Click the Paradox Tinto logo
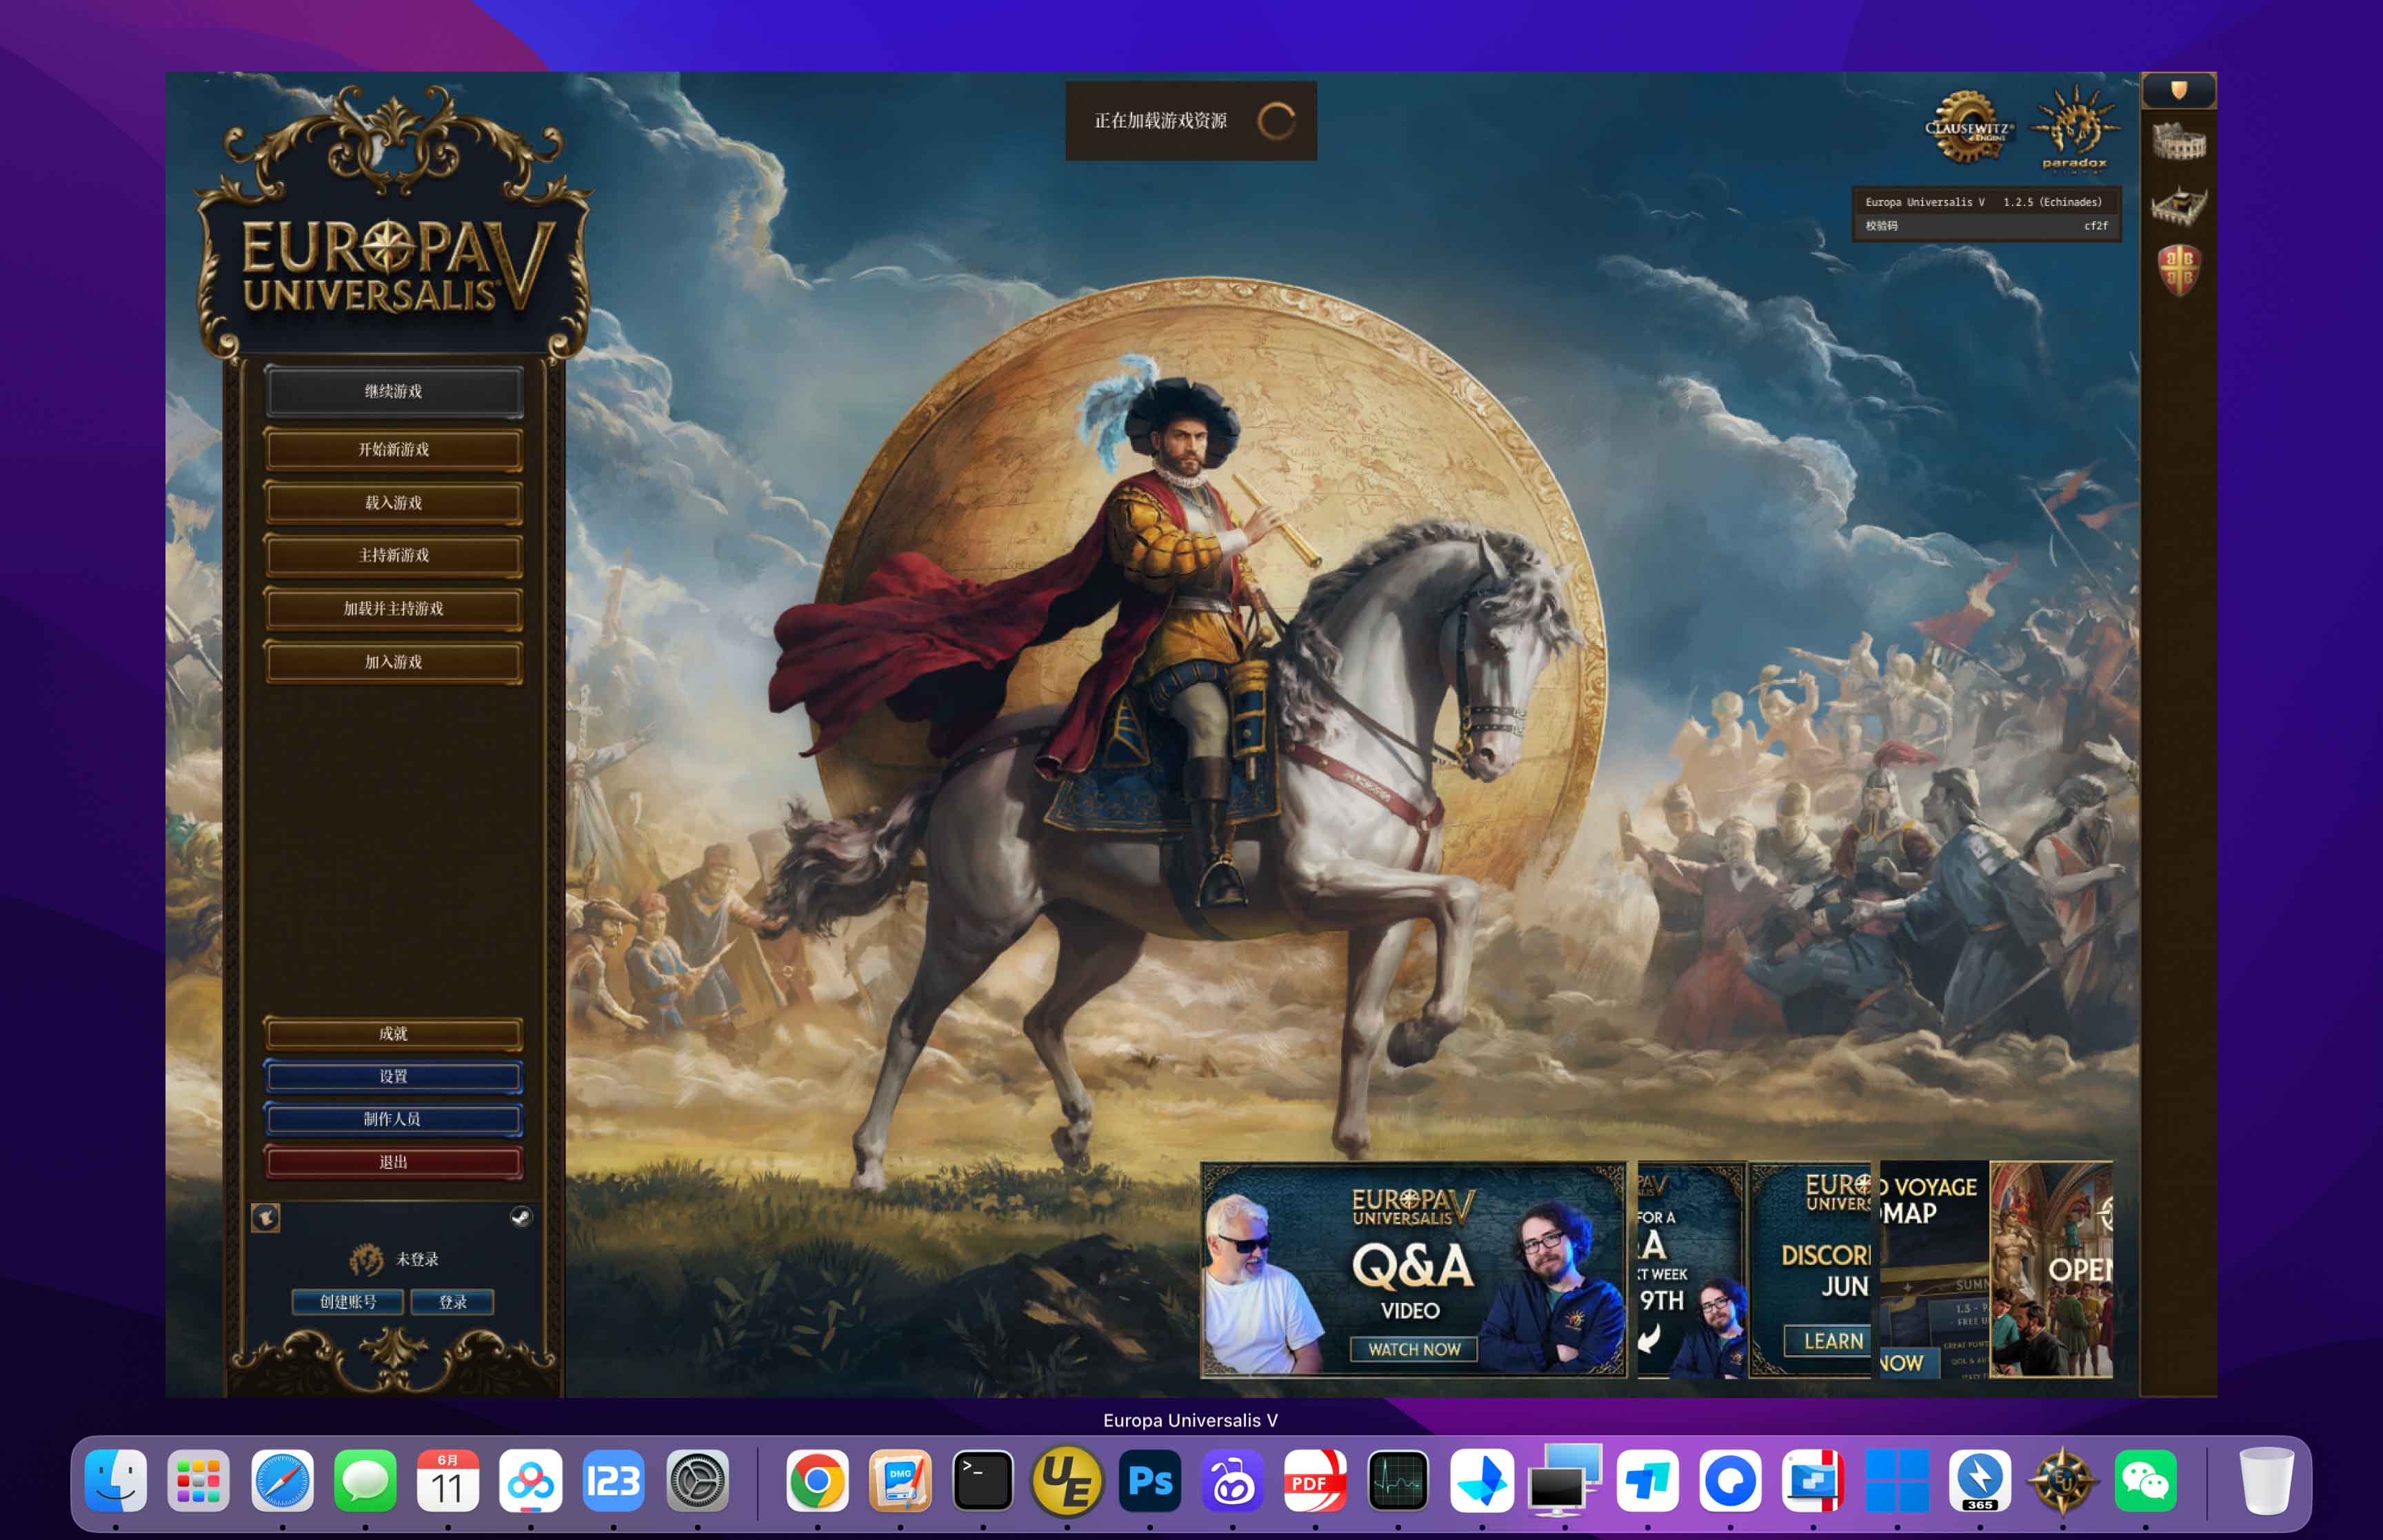 click(2075, 128)
